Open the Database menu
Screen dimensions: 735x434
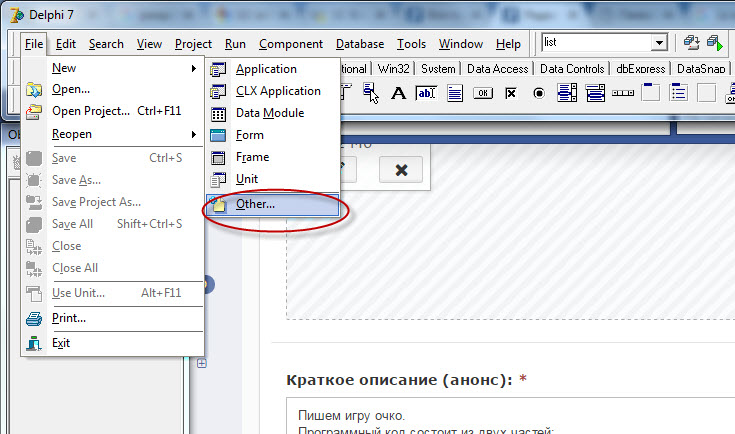point(360,44)
